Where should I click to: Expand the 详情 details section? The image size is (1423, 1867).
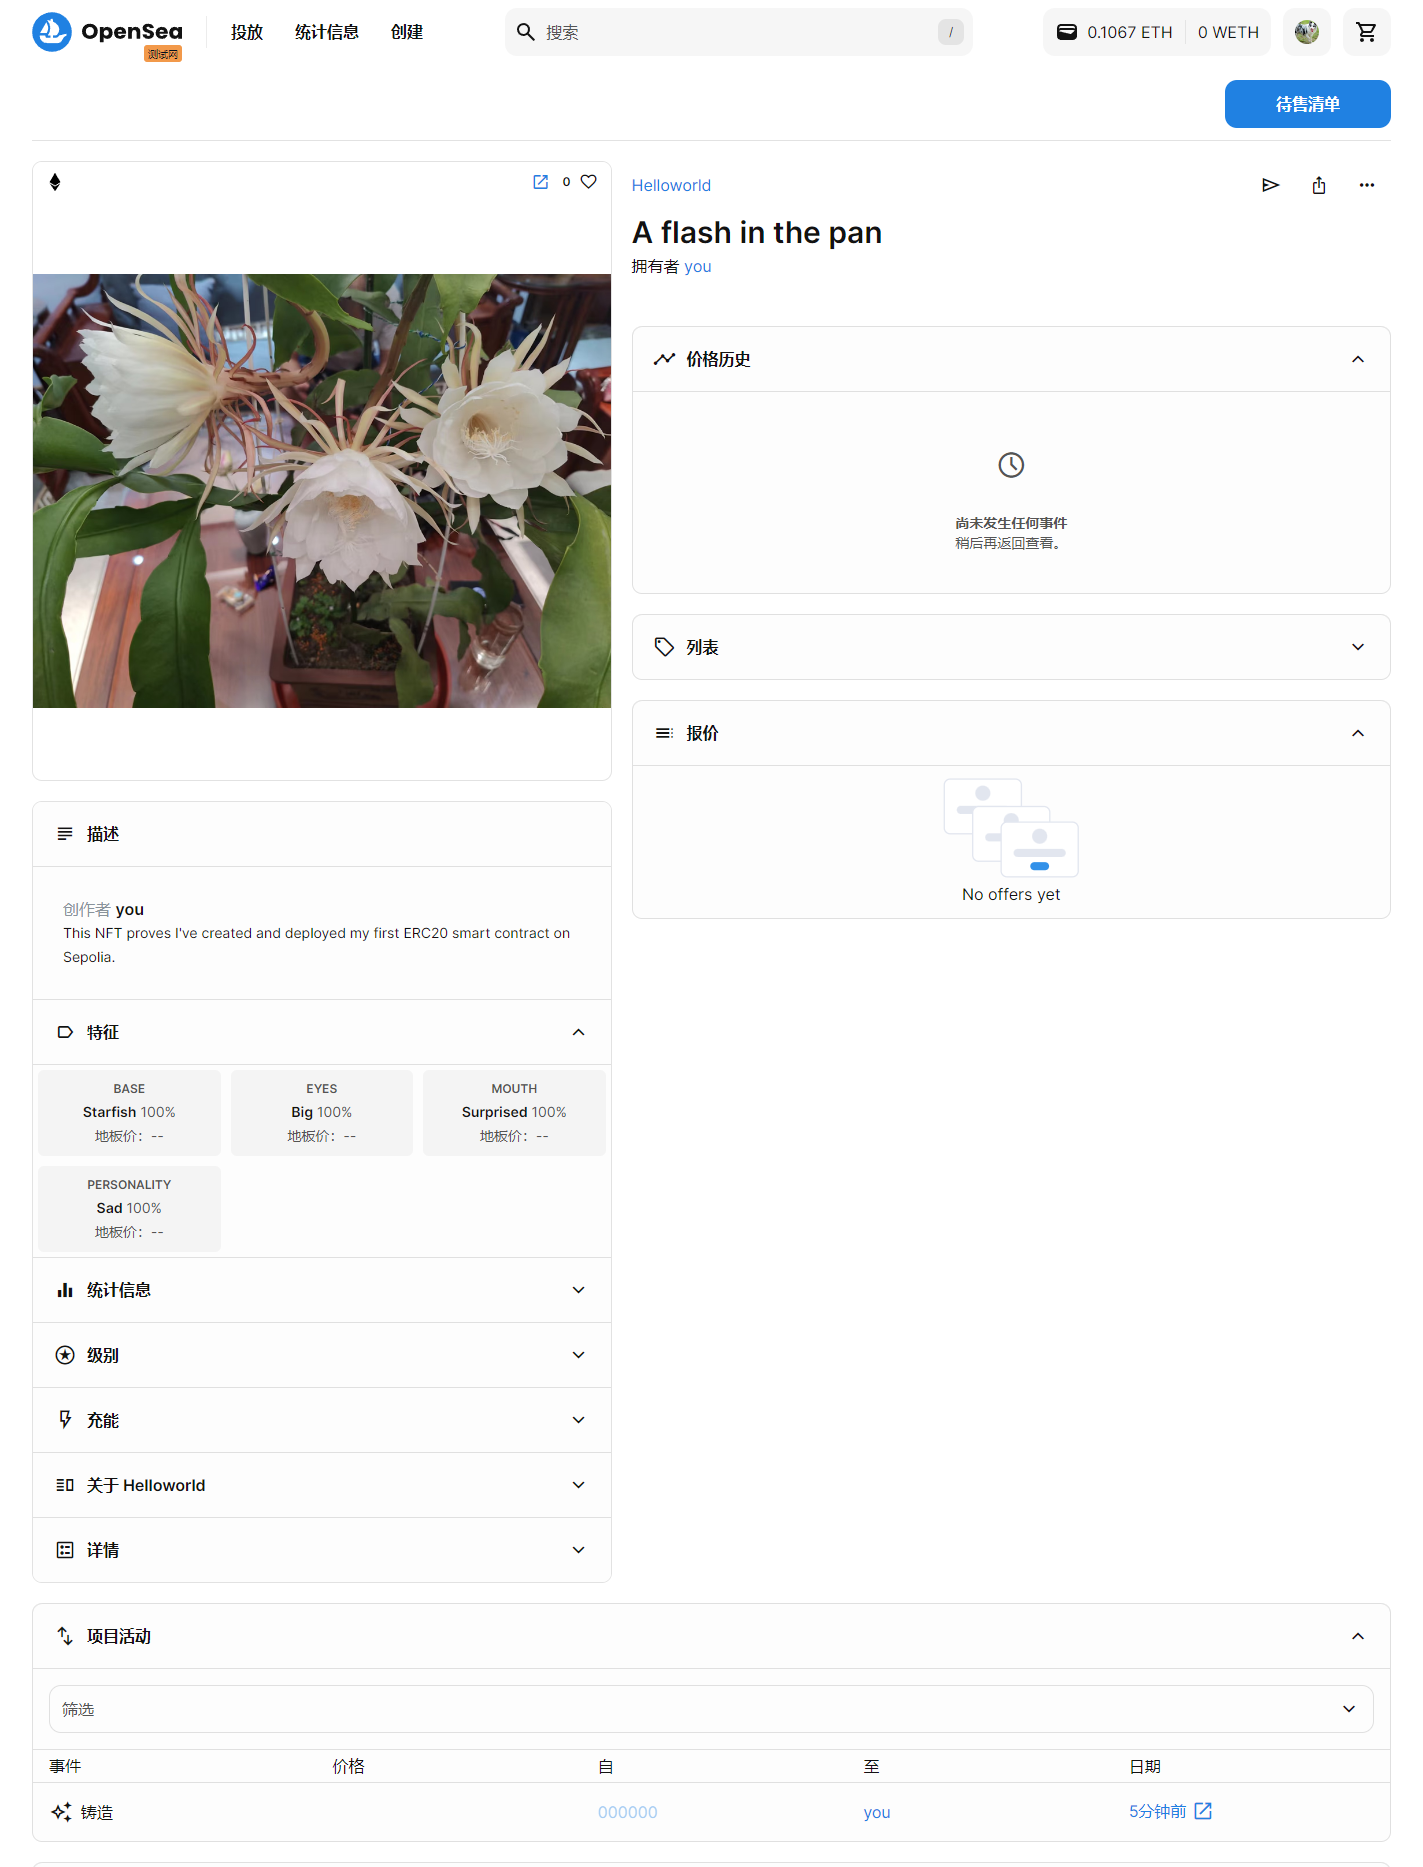(322, 1550)
